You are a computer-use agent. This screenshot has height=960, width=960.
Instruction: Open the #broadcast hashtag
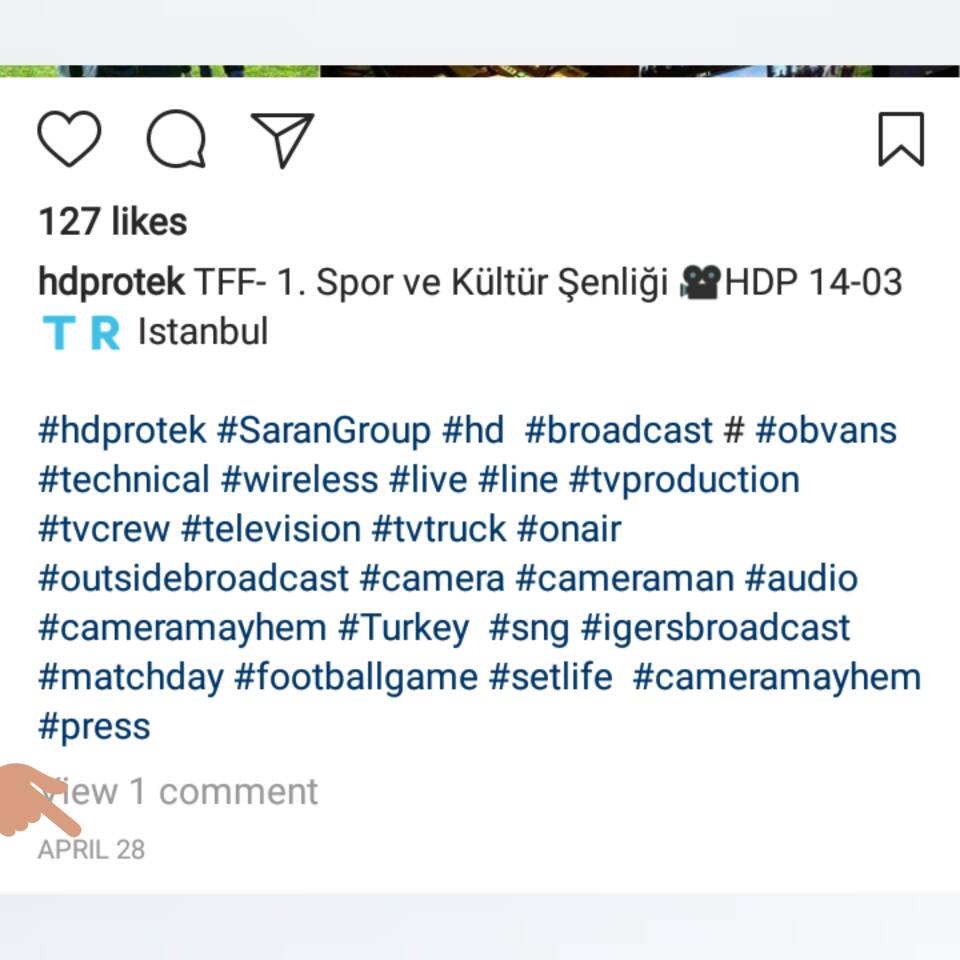(618, 430)
